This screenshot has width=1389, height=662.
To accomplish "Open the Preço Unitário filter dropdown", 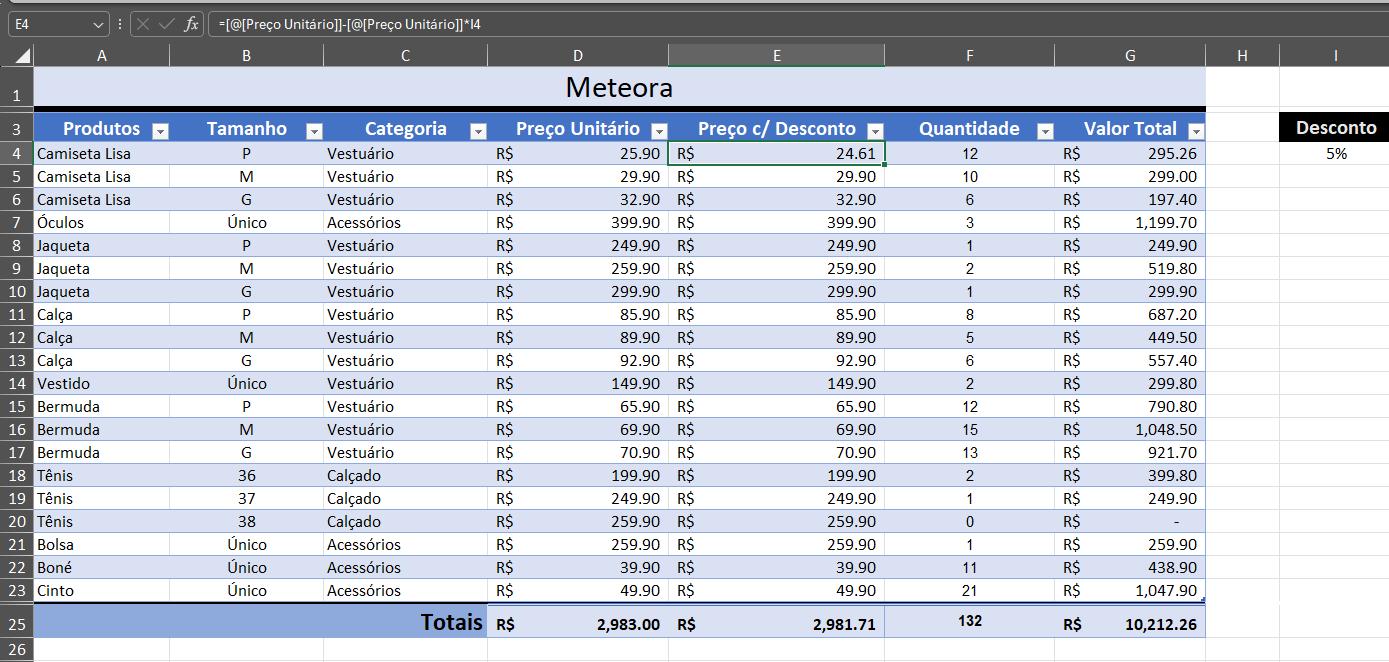I will [659, 129].
